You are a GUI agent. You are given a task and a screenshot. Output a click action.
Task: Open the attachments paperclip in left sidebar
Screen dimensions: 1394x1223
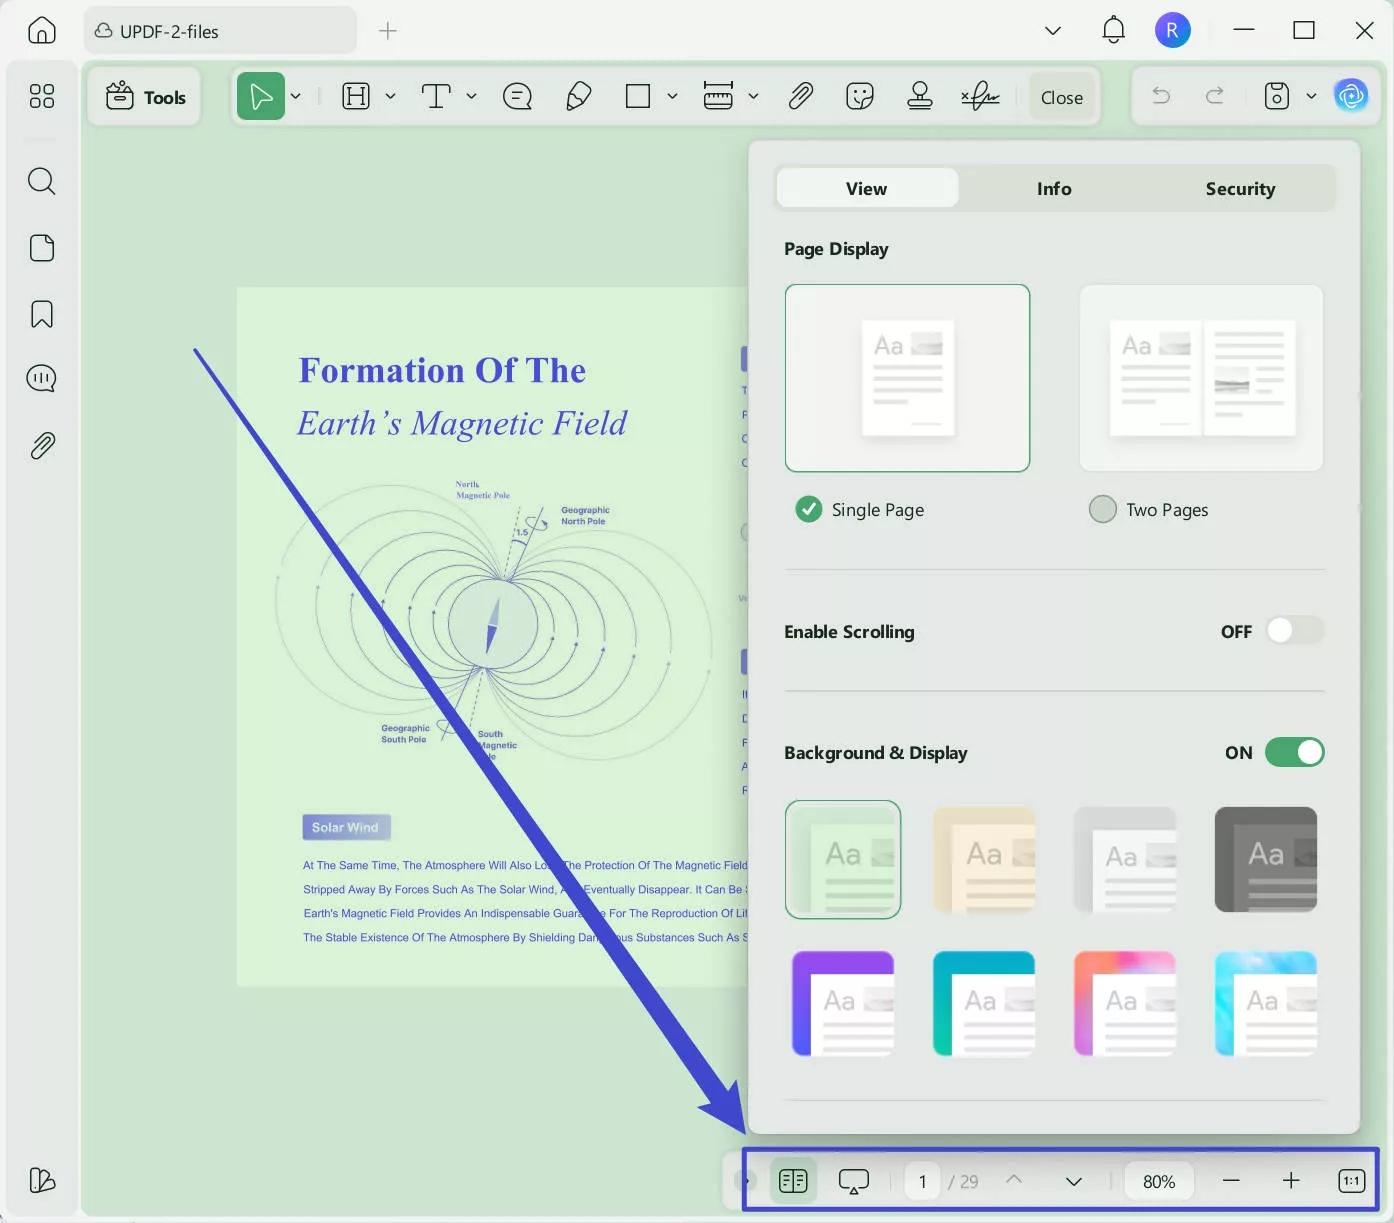(x=41, y=446)
